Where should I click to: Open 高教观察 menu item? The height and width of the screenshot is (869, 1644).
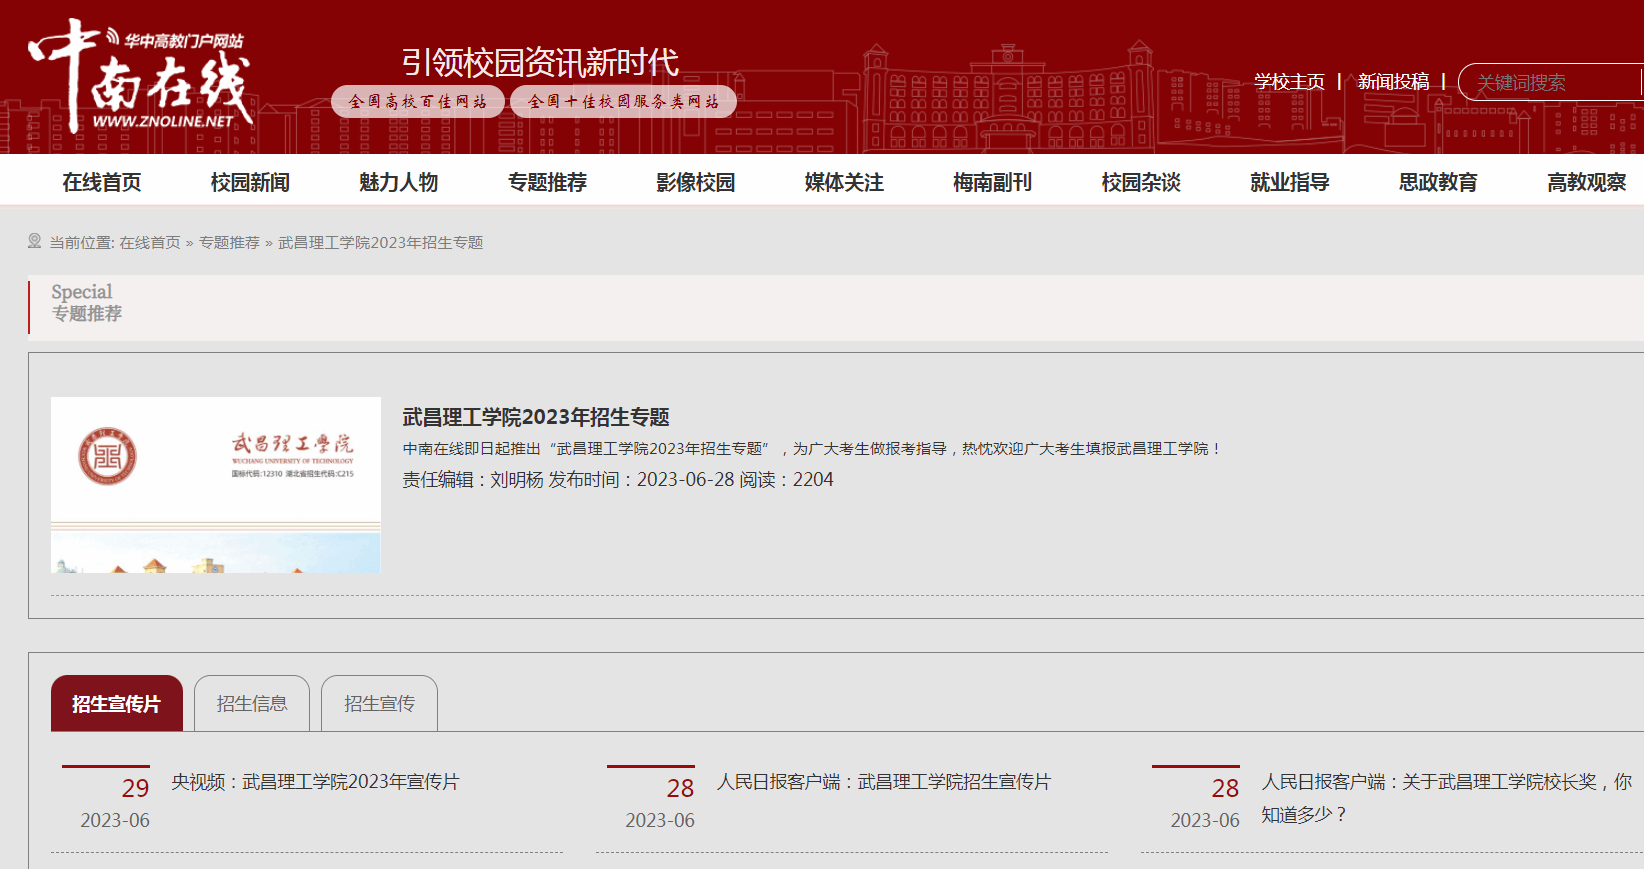[x=1587, y=182]
